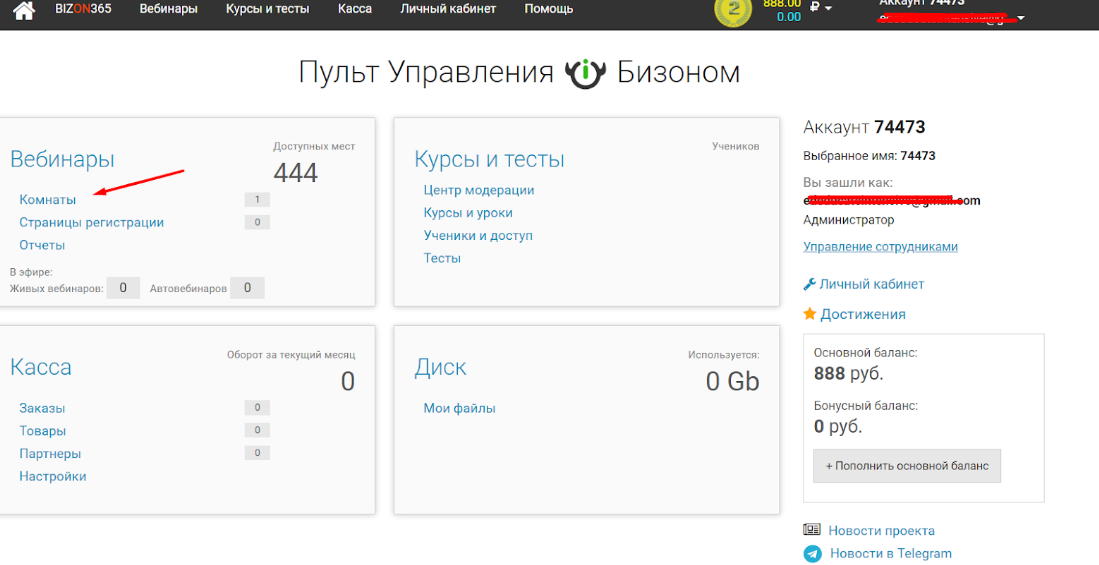The image size is (1099, 565).
Task: Open Заказы link
Action: 42,408
